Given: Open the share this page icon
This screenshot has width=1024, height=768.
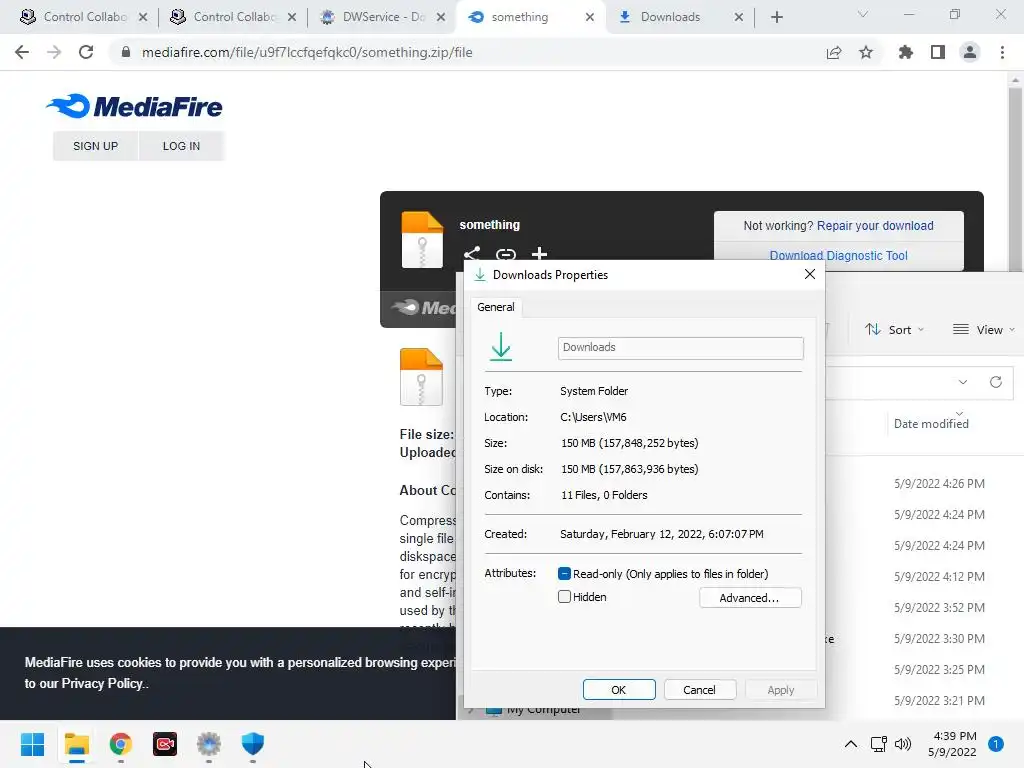Looking at the screenshot, I should pos(834,52).
